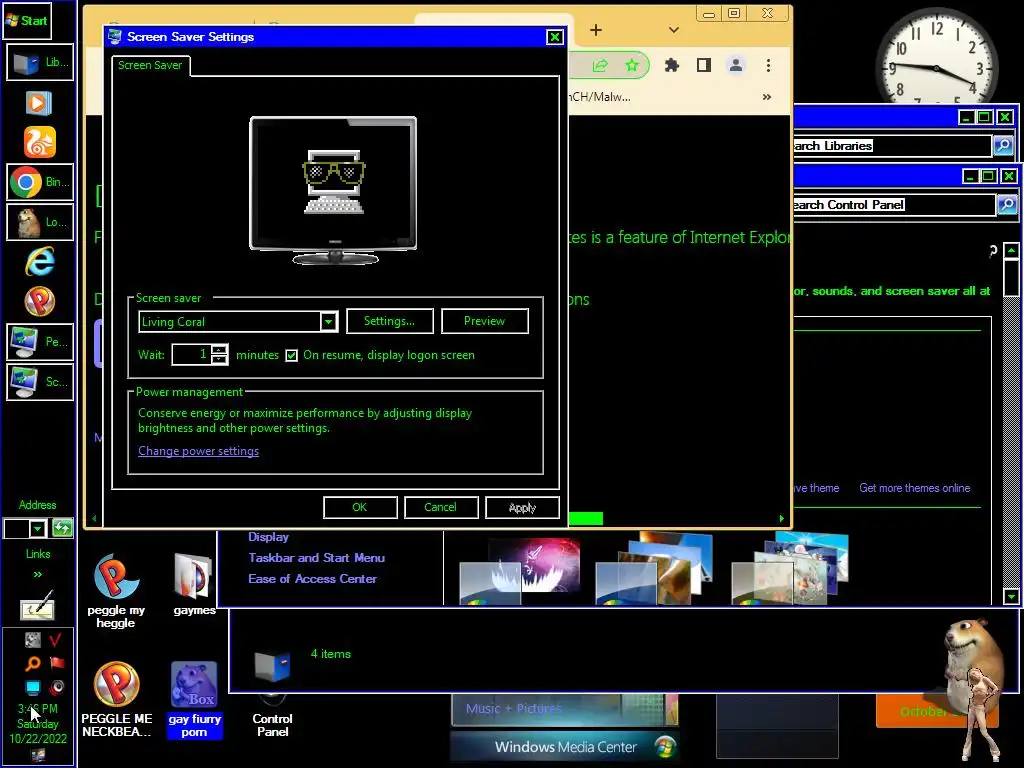Viewport: 1024px width, 768px height.
Task: Click OK in Screen Saver Settings
Action: (x=360, y=507)
